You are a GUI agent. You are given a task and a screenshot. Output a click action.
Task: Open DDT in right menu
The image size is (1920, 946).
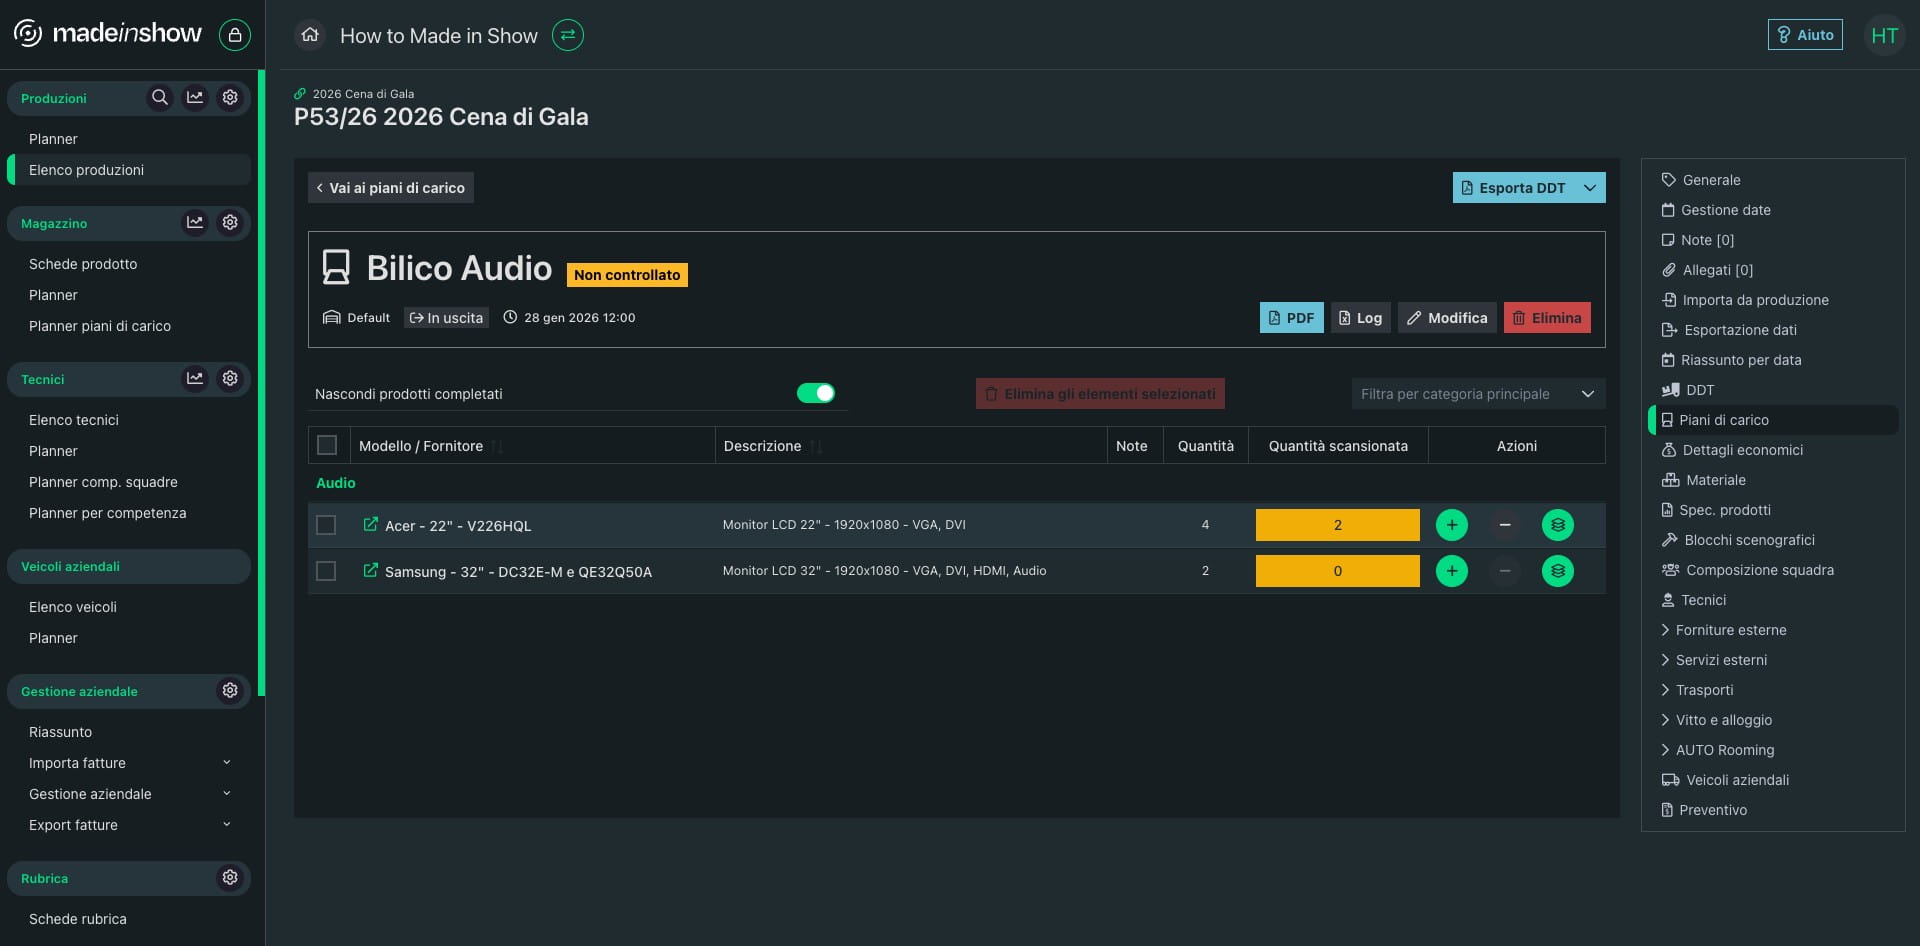[1687, 390]
